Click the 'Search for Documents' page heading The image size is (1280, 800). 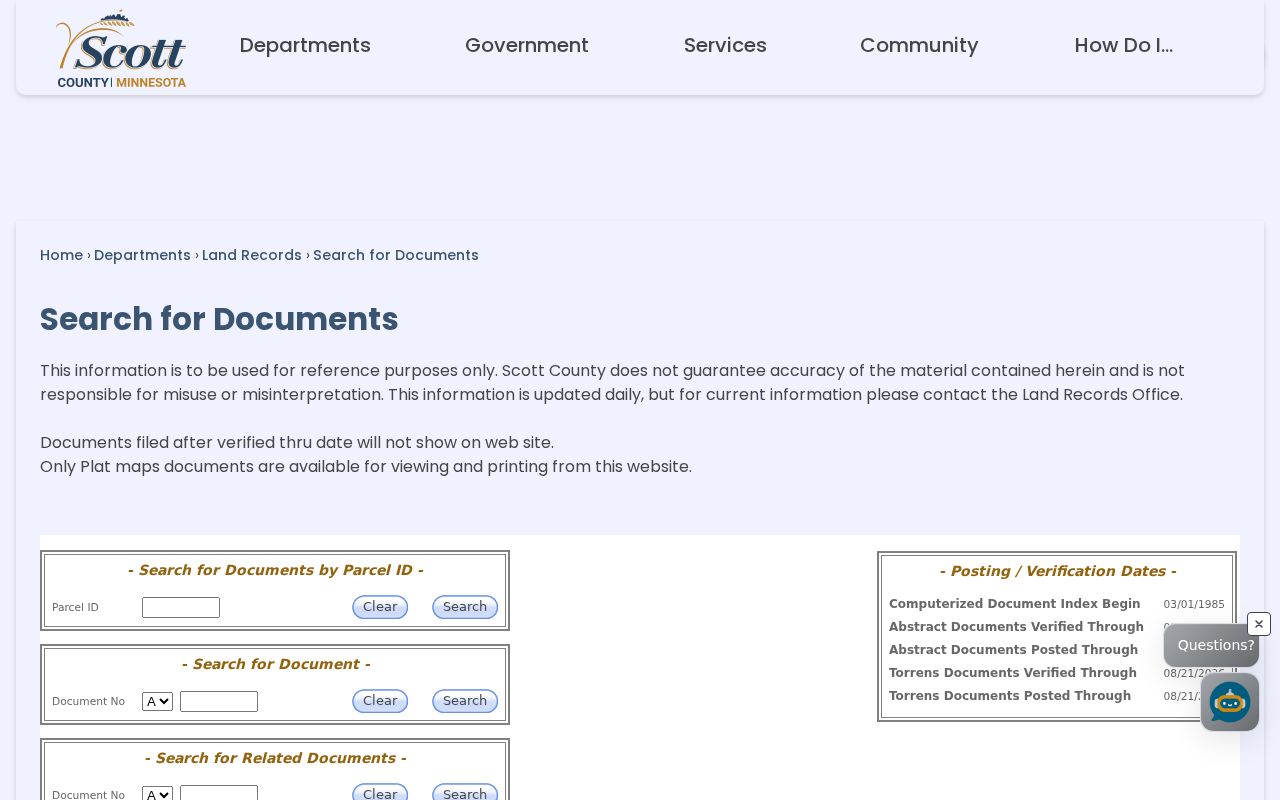pyautogui.click(x=219, y=319)
